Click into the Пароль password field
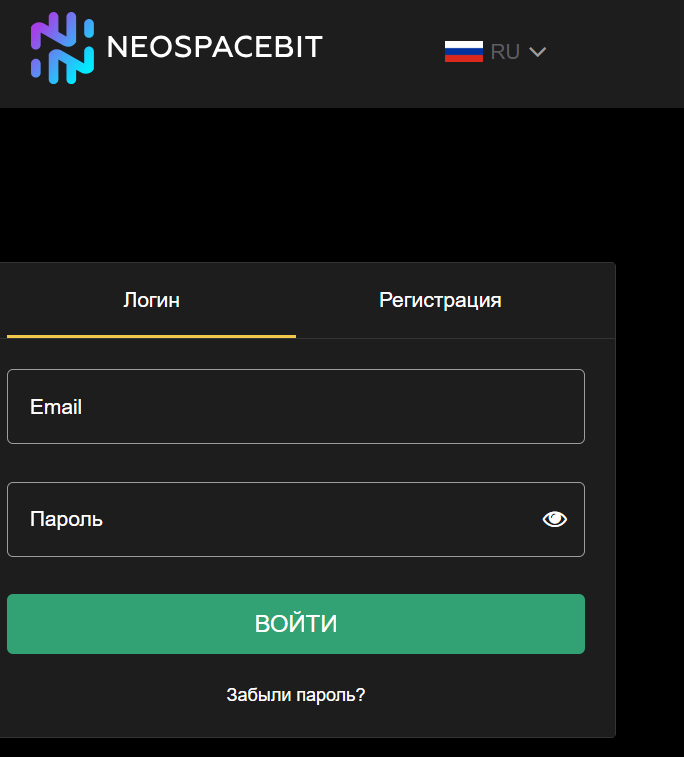Screen dimensions: 684x757 click(x=270, y=519)
